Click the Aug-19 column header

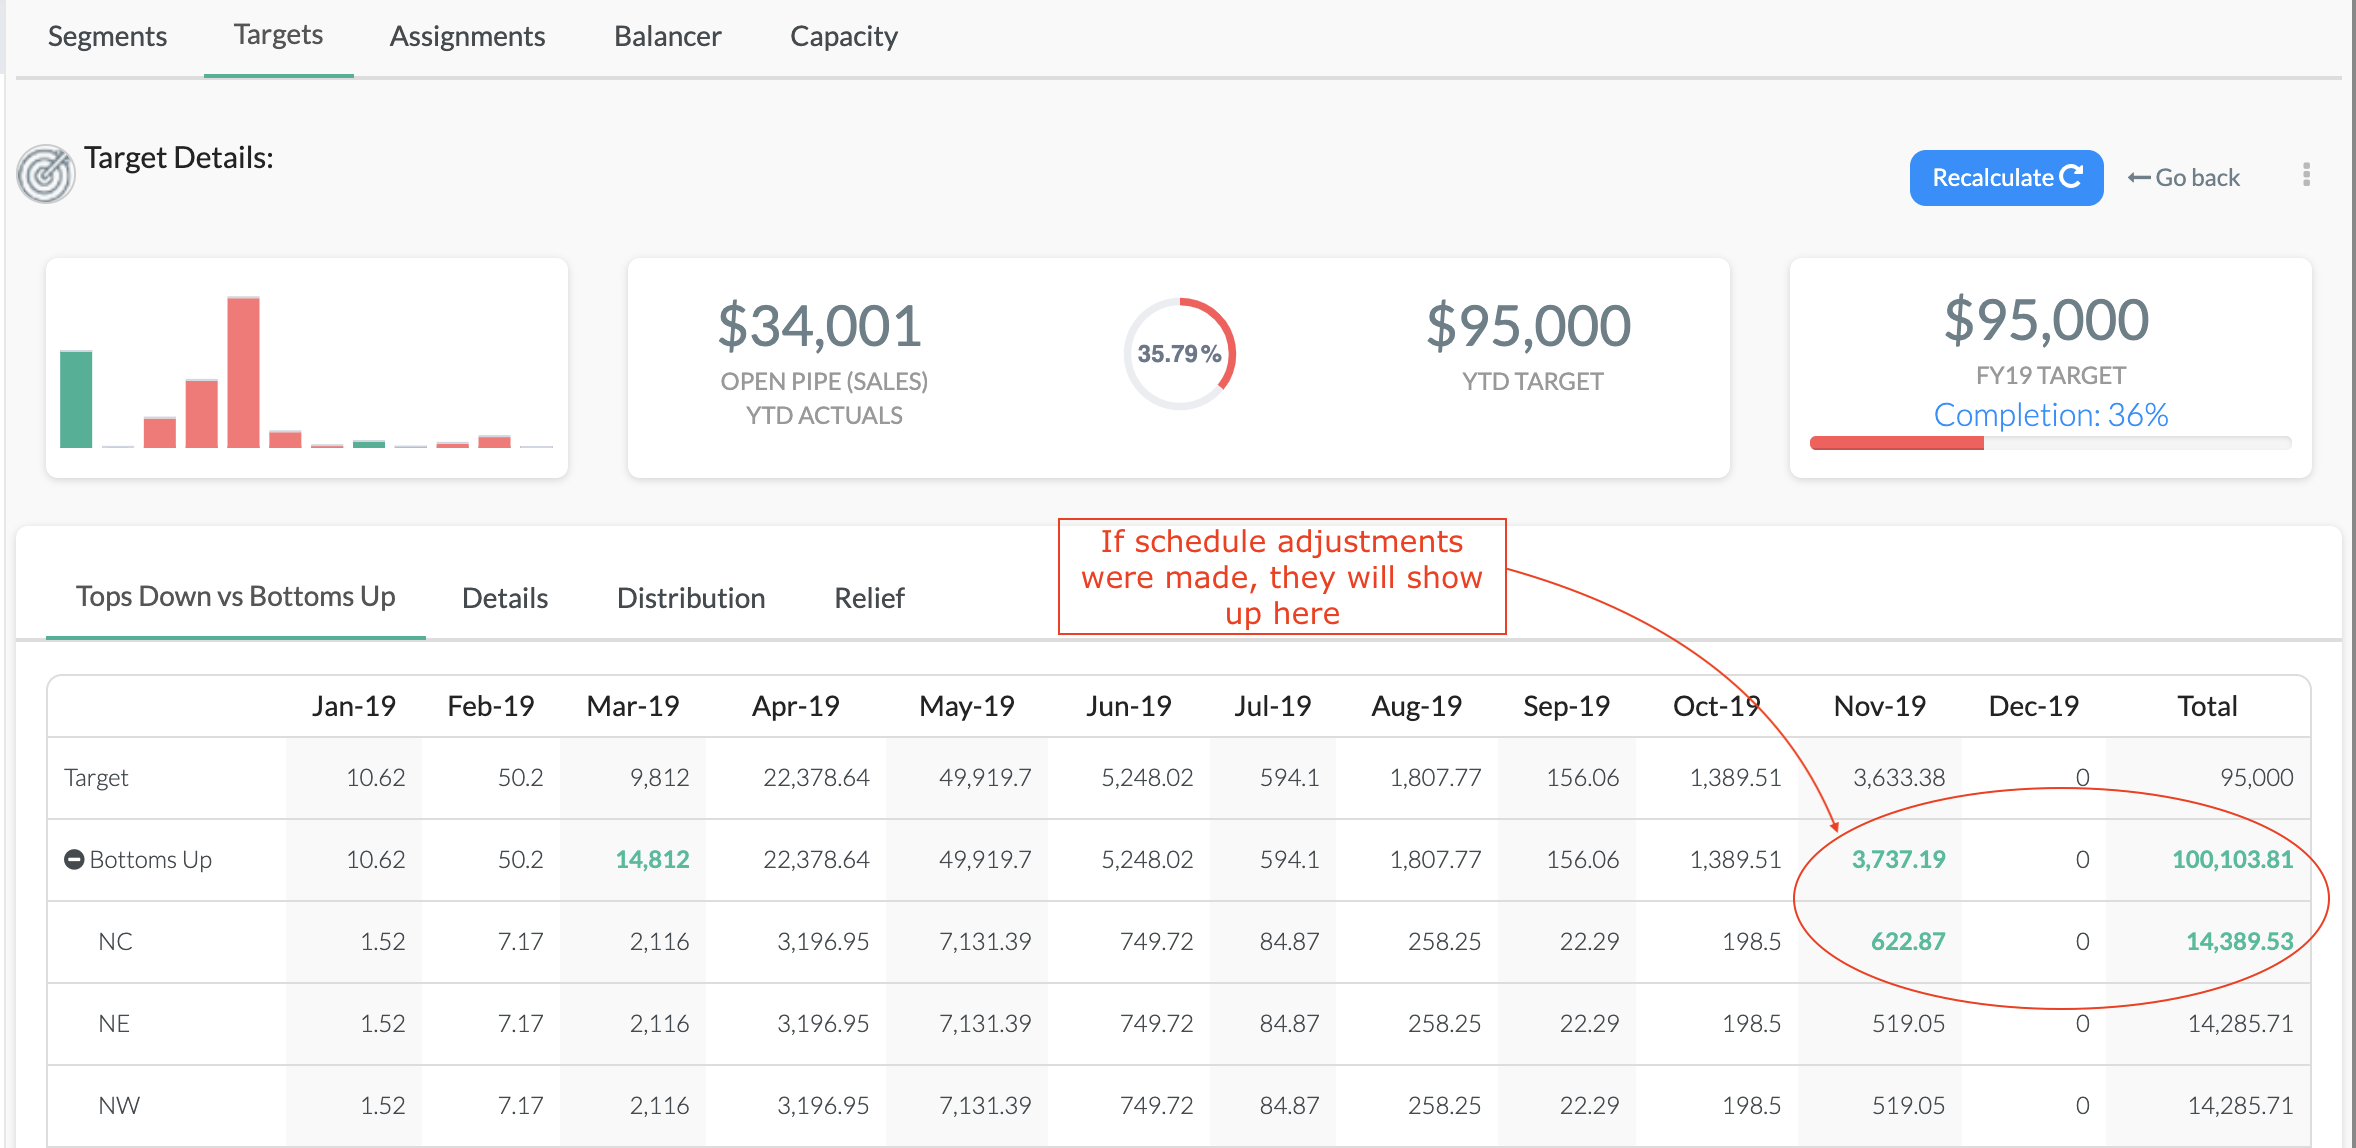coord(1417,706)
